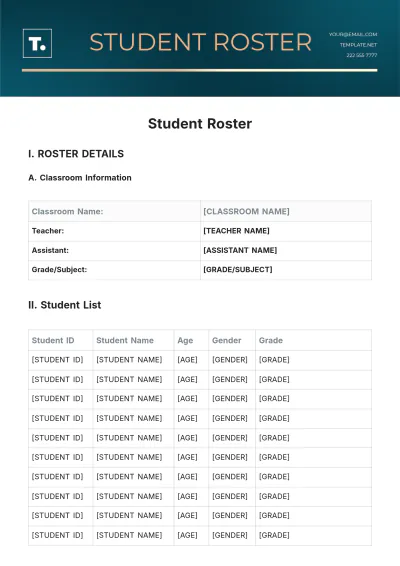The width and height of the screenshot is (400, 566).
Task: Click the T. logo in the banner
Action: click(37, 43)
